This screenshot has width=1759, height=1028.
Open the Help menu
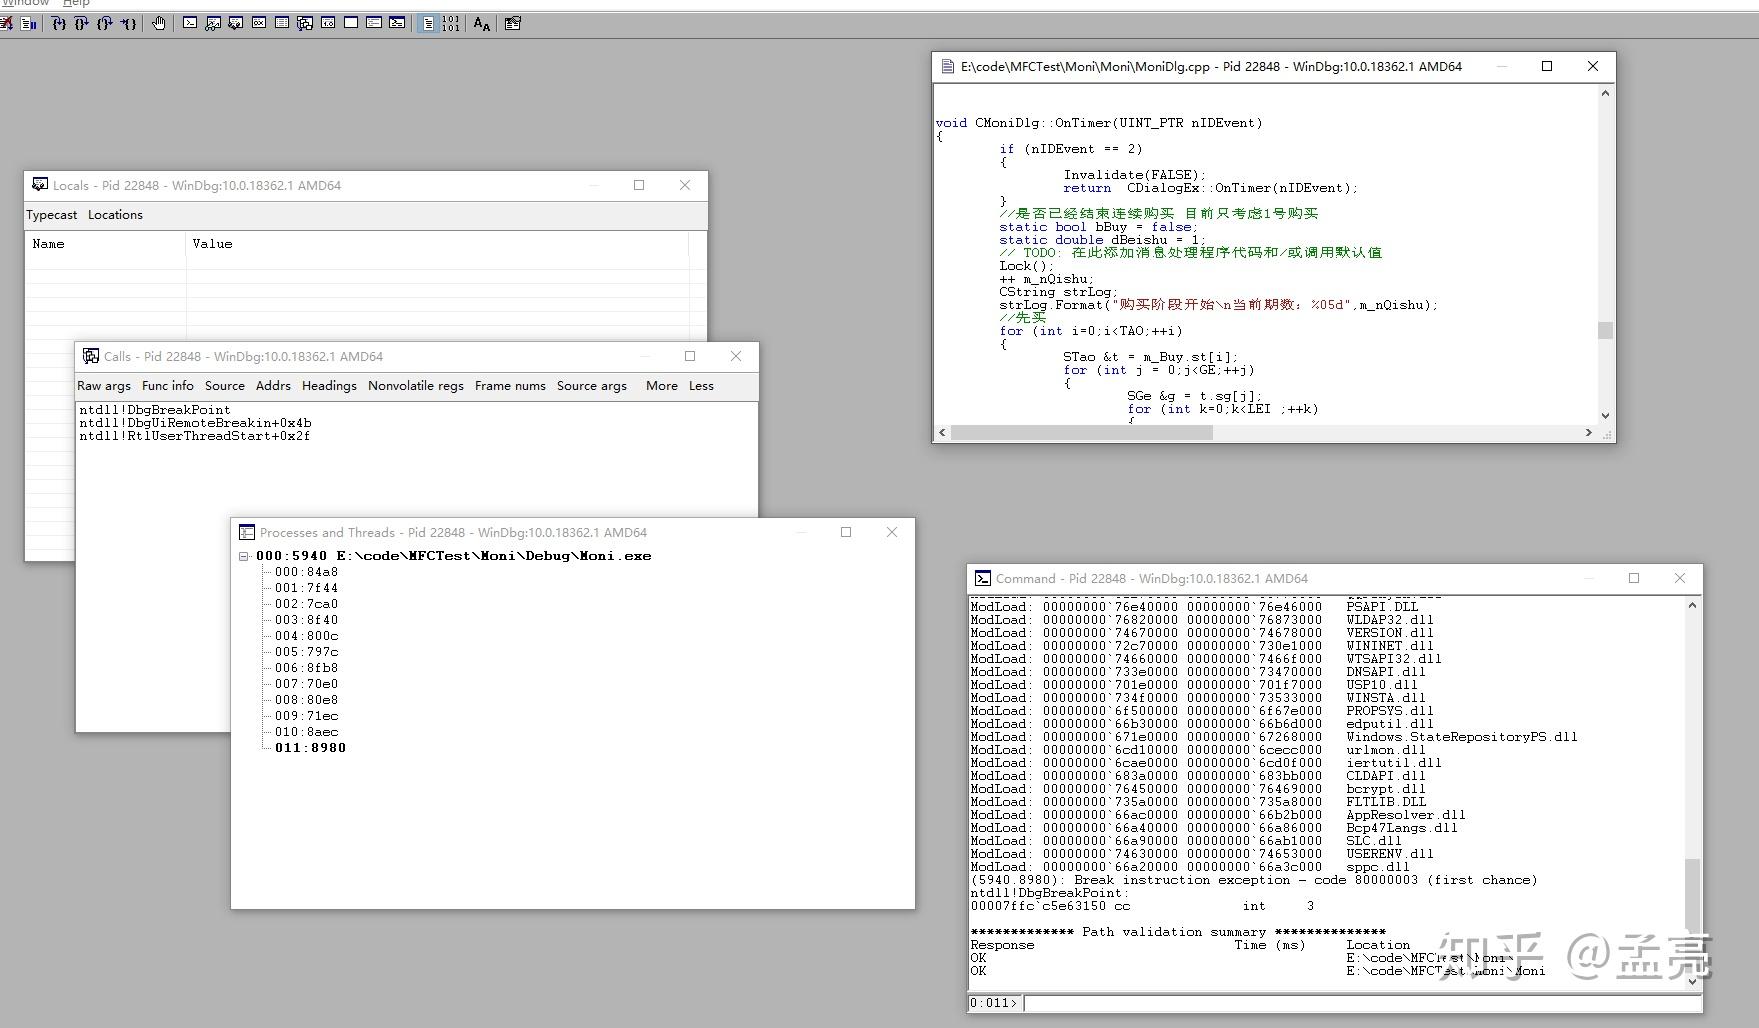click(76, 4)
